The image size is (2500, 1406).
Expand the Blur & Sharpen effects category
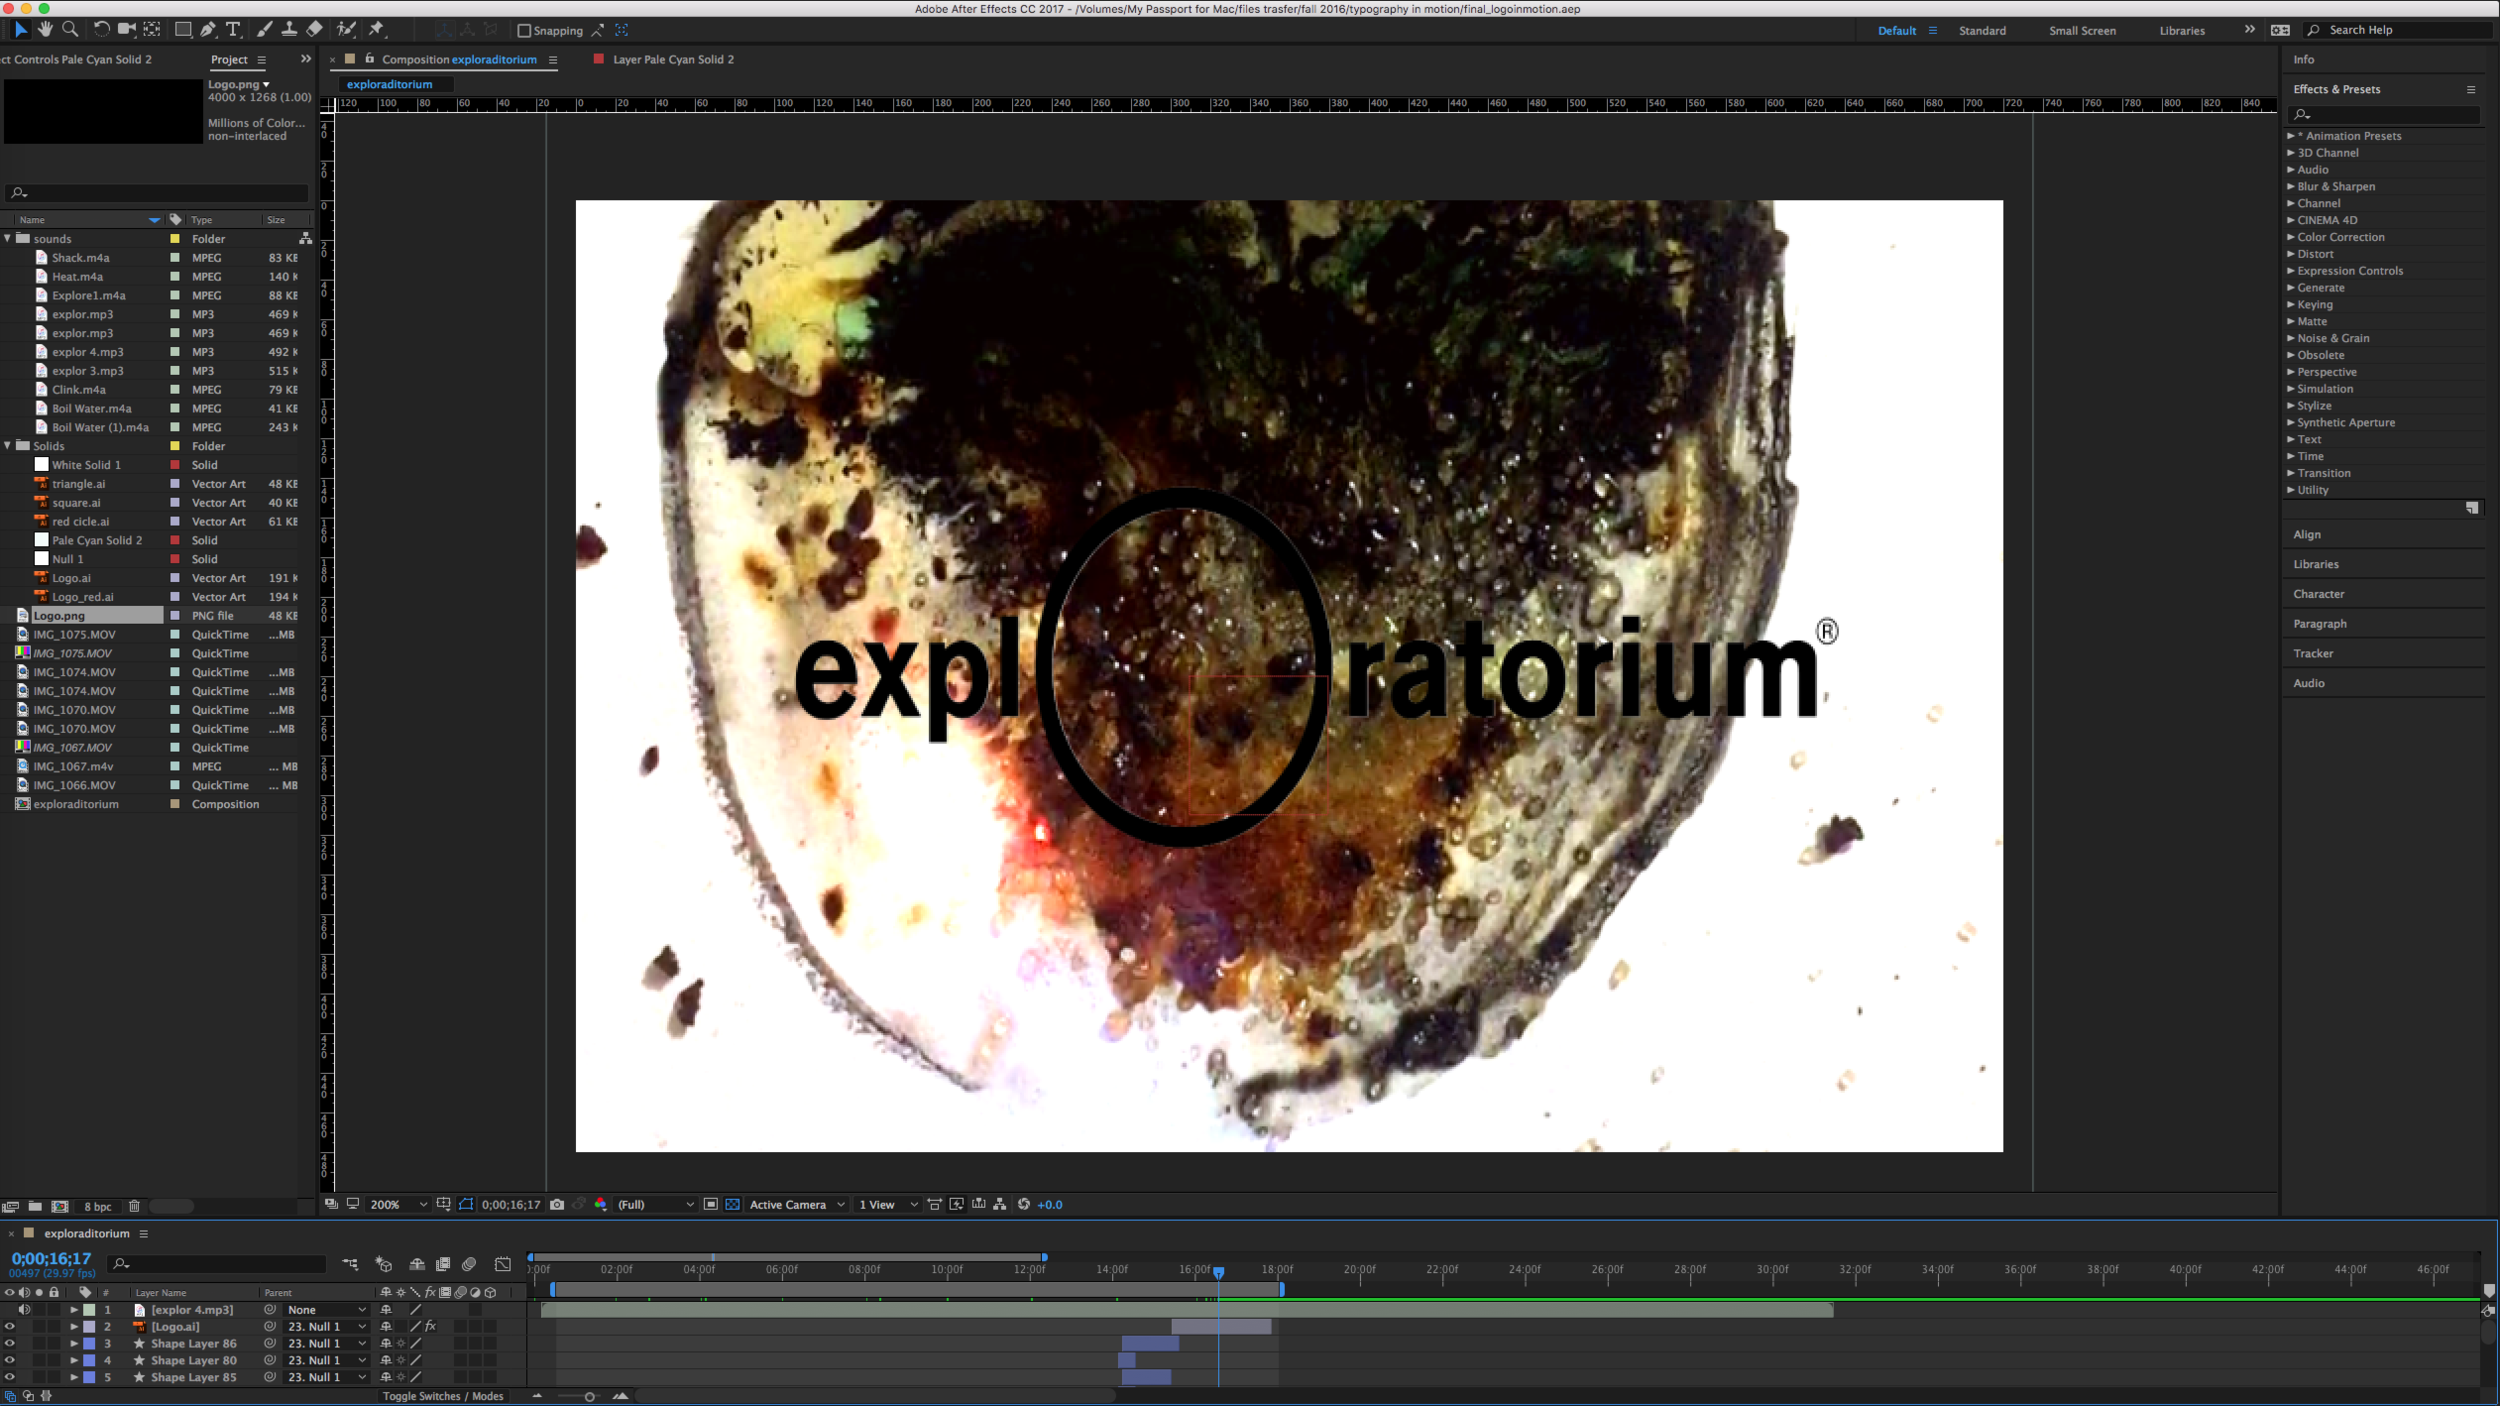pos(2291,186)
